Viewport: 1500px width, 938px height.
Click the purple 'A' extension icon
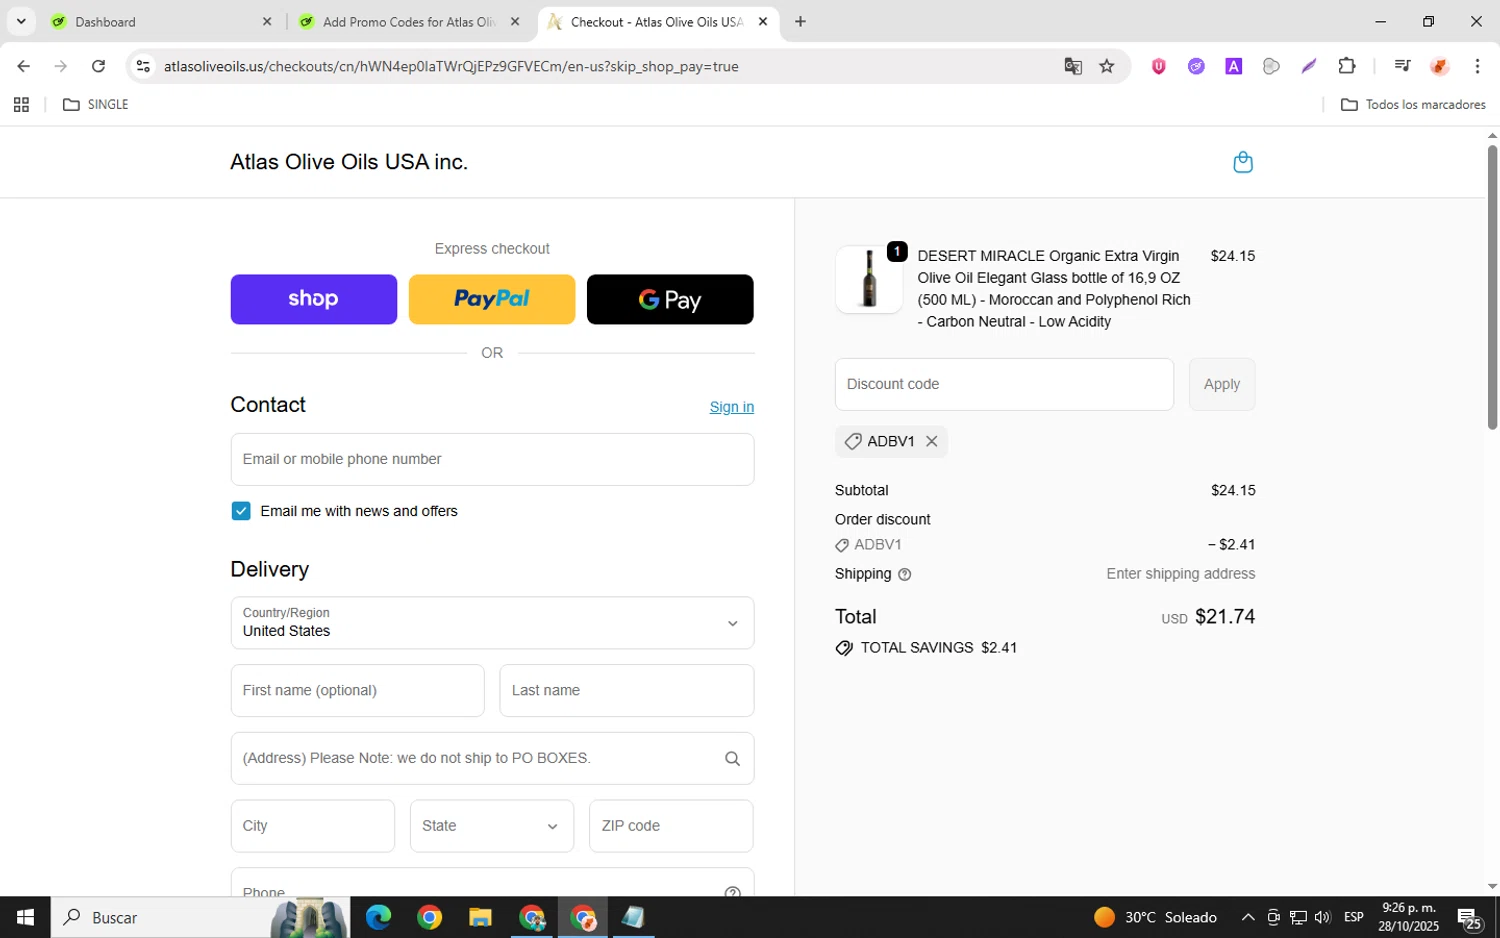coord(1233,66)
